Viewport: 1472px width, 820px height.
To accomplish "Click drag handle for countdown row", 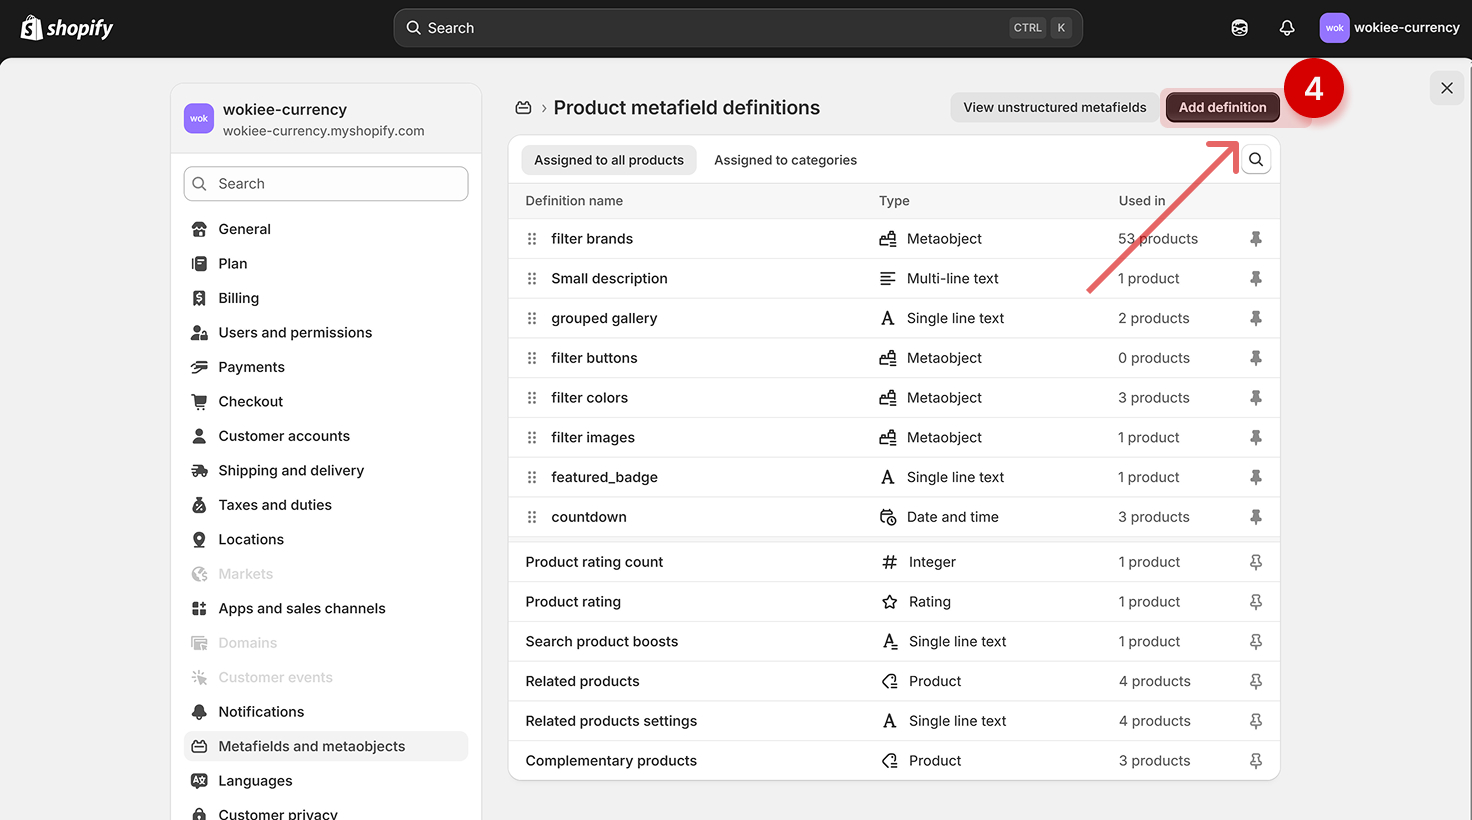I will coord(532,517).
